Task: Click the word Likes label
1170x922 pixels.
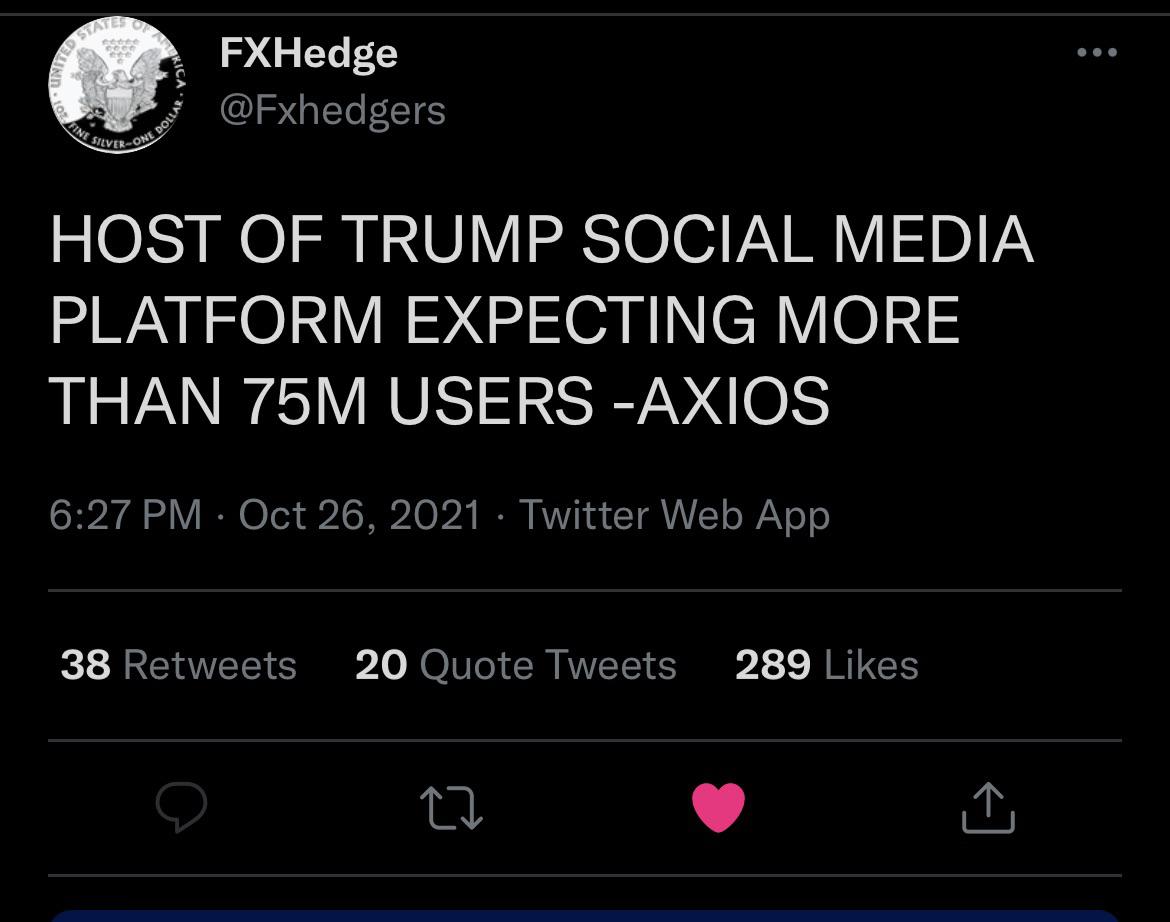Action: [x=872, y=665]
